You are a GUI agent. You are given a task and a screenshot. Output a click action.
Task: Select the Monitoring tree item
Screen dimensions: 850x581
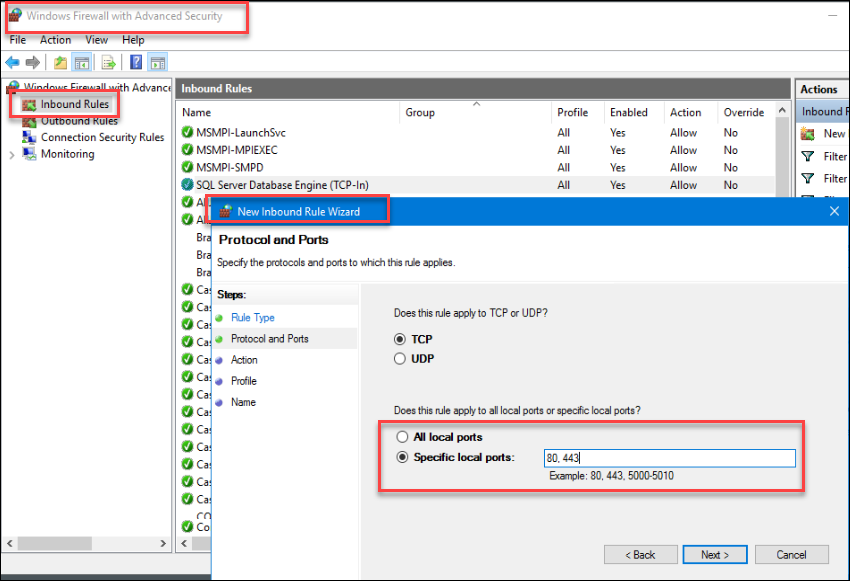point(67,154)
